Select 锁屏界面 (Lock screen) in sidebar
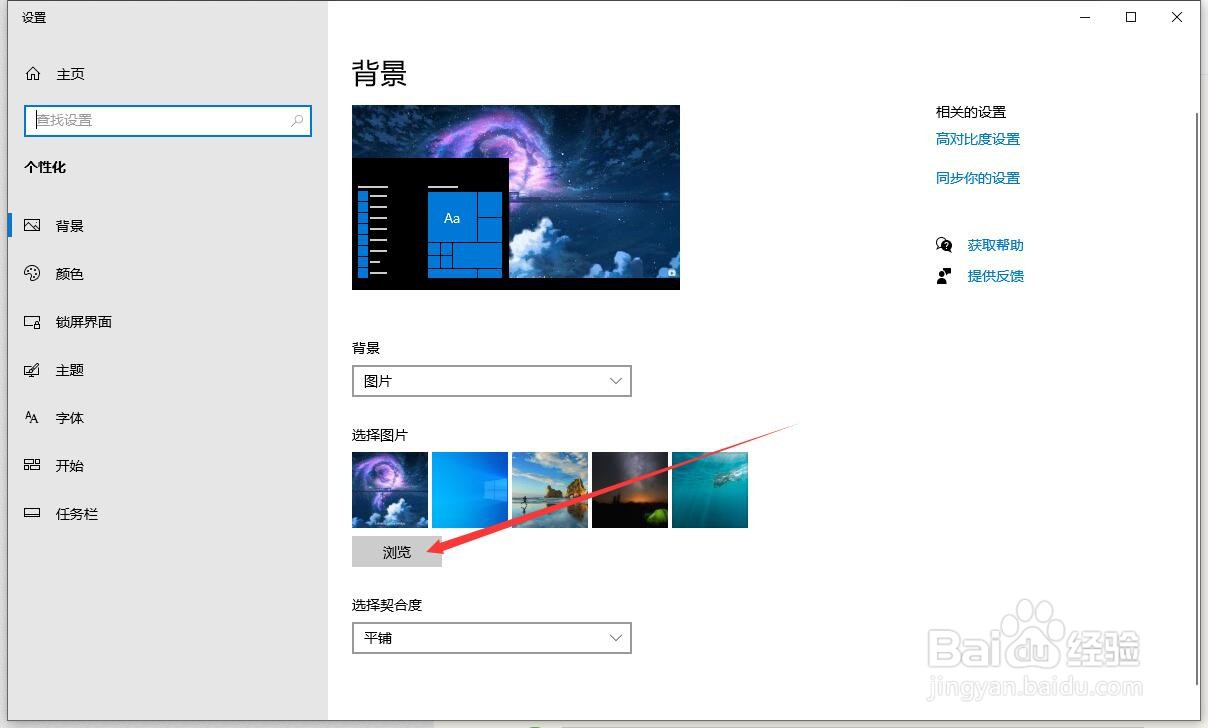Screen dimensions: 1208x728 click(32, 321)
